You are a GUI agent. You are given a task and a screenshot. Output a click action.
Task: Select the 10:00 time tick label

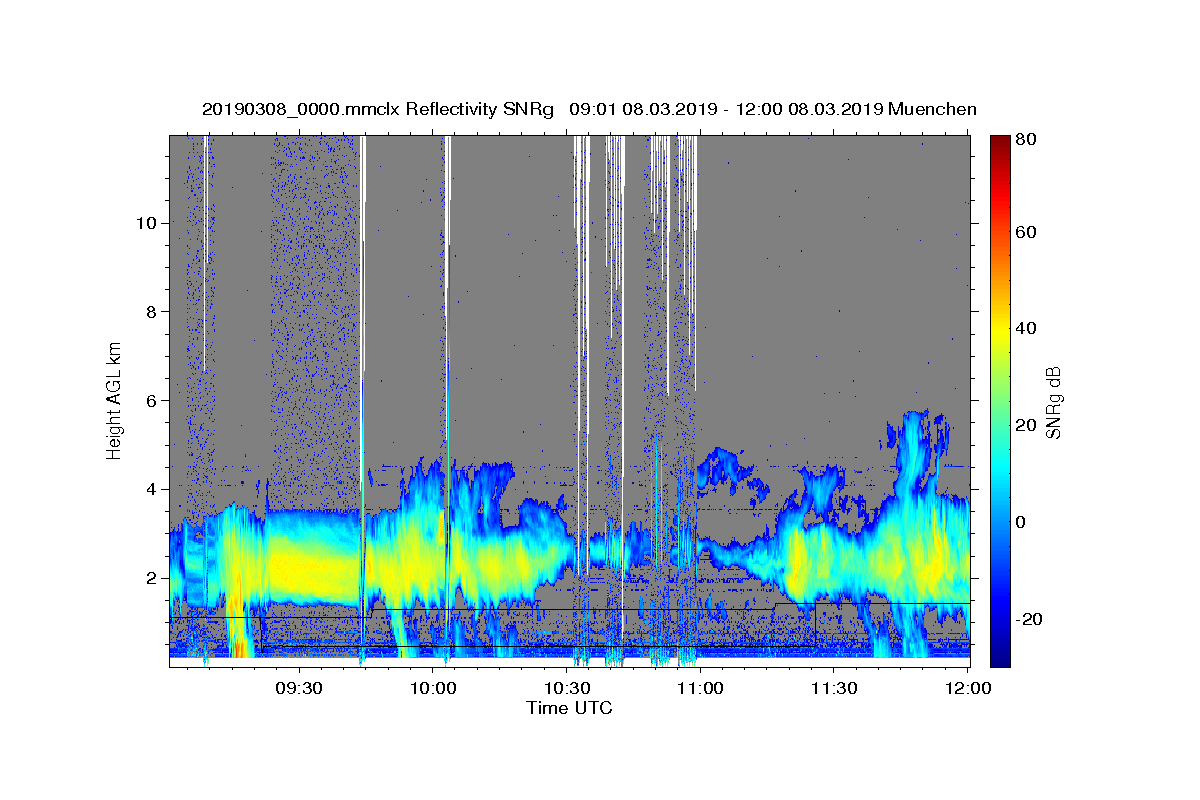click(433, 688)
